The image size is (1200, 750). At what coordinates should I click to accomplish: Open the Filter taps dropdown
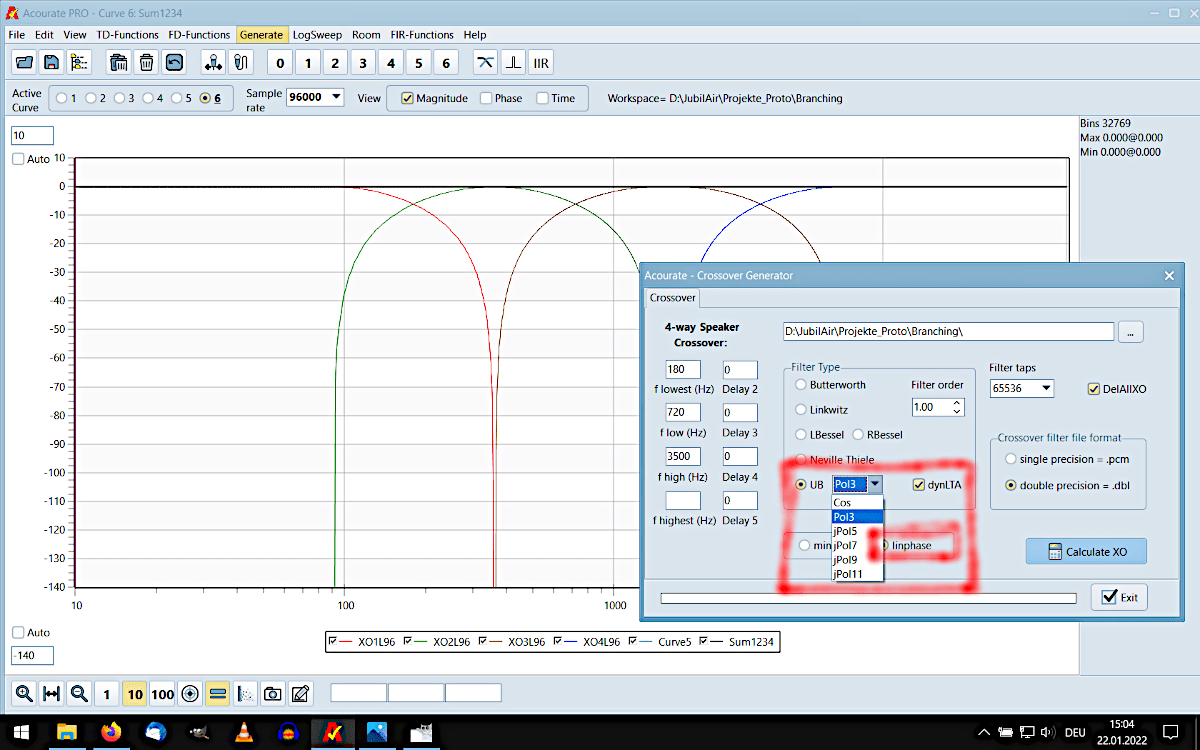(1046, 388)
